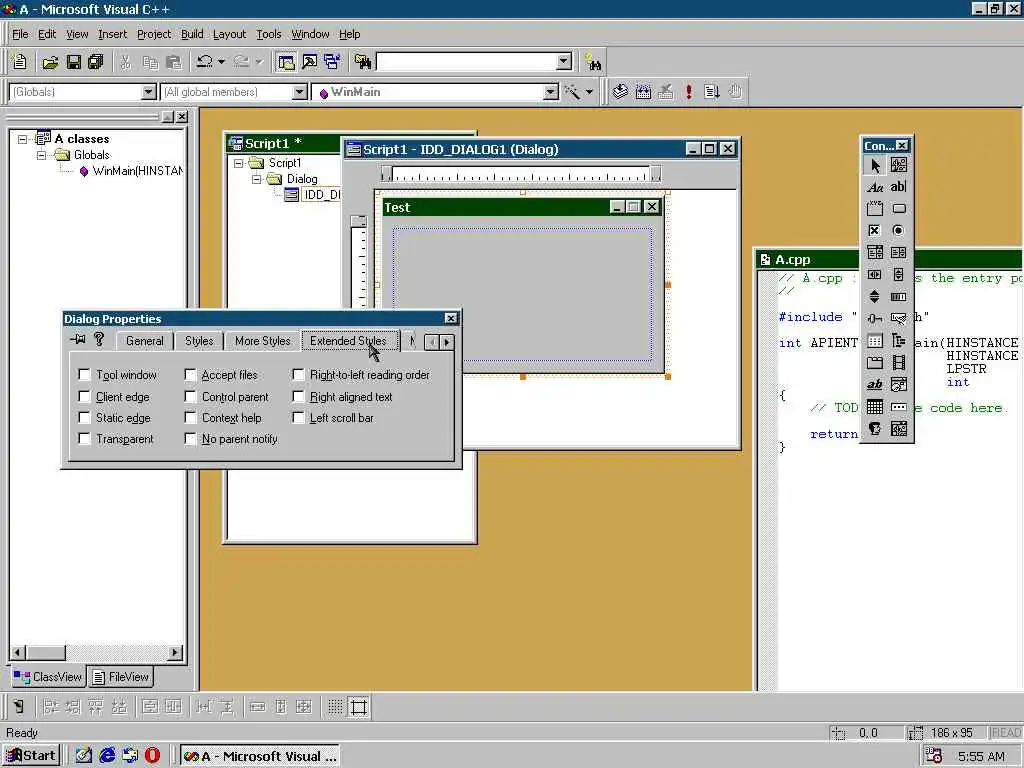Open the Undo history dropdown arrow
This screenshot has width=1024, height=768.
pyautogui.click(x=221, y=62)
